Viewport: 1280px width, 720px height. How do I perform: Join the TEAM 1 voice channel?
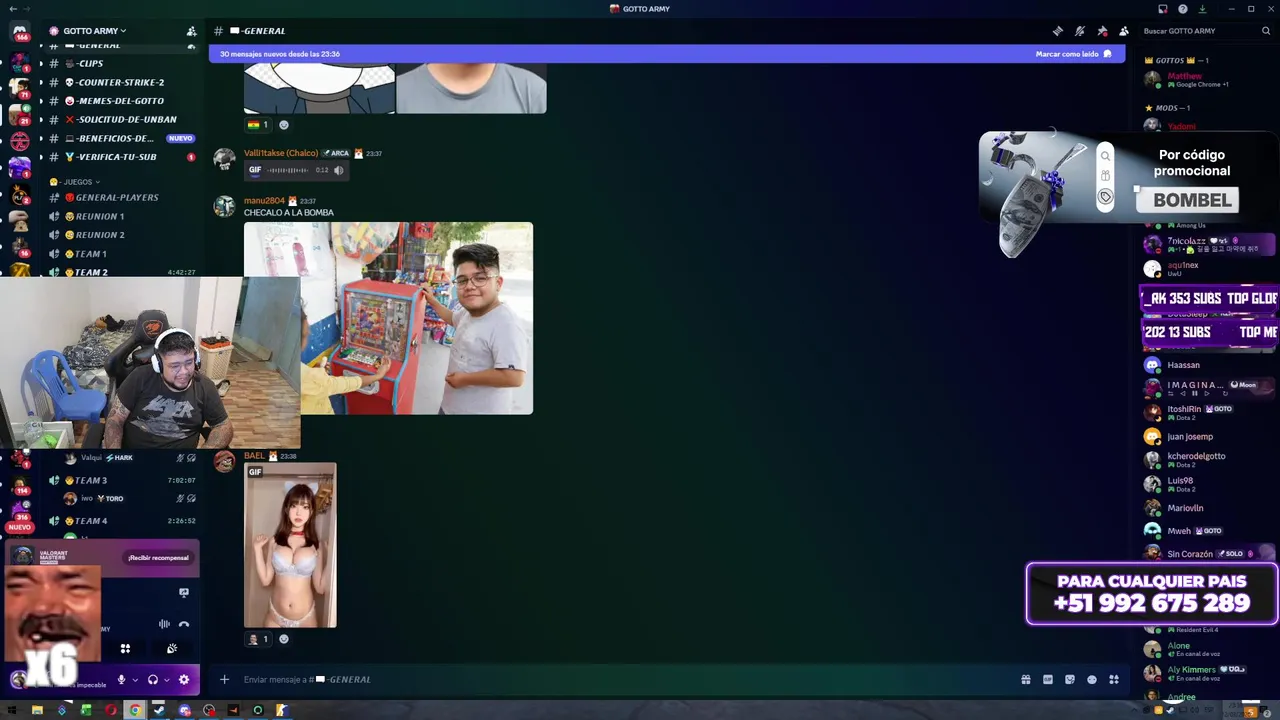click(120, 254)
